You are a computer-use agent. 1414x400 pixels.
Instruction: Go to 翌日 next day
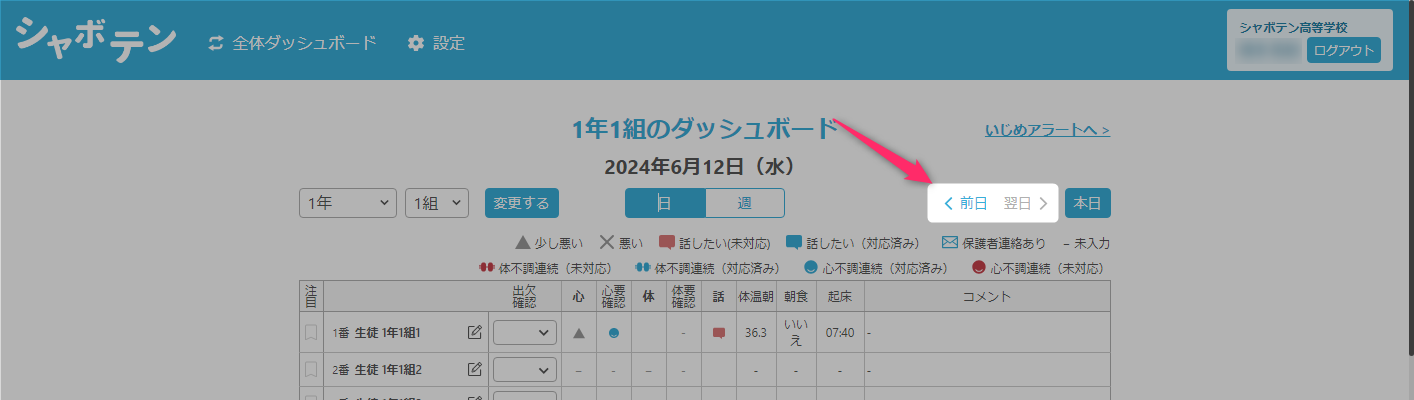(1026, 203)
